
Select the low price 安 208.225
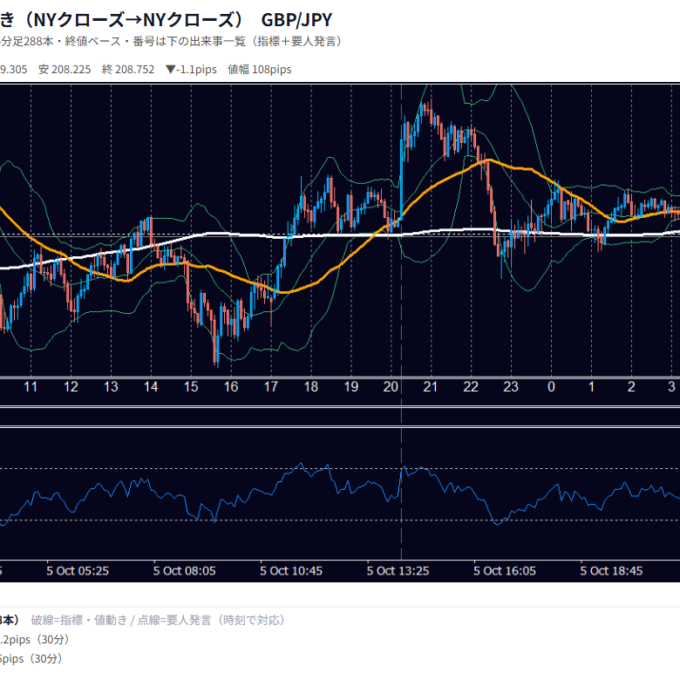(x=65, y=69)
